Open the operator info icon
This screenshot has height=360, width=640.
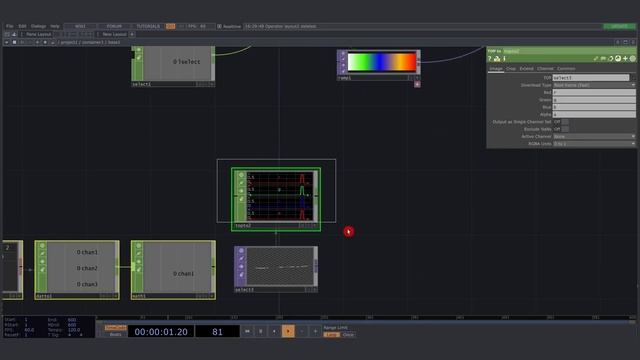pyautogui.click(x=504, y=59)
